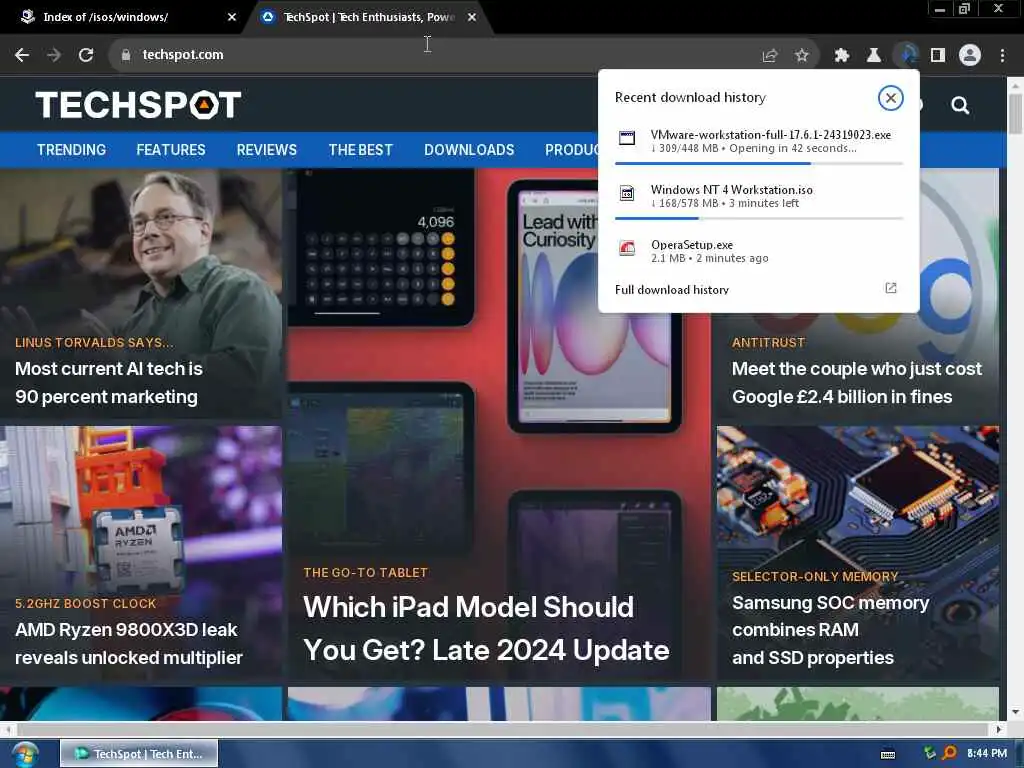This screenshot has width=1024, height=768.
Task: Click the vertical scrollbar up arrow
Action: 1016,85
